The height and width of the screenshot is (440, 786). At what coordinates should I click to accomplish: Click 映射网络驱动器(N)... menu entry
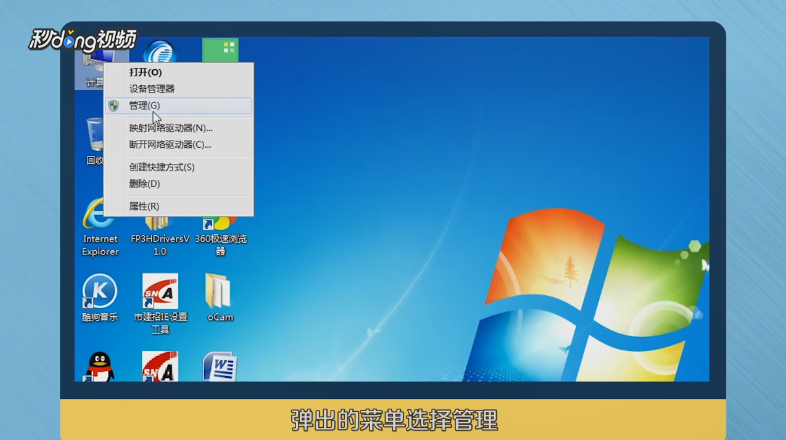[x=178, y=128]
